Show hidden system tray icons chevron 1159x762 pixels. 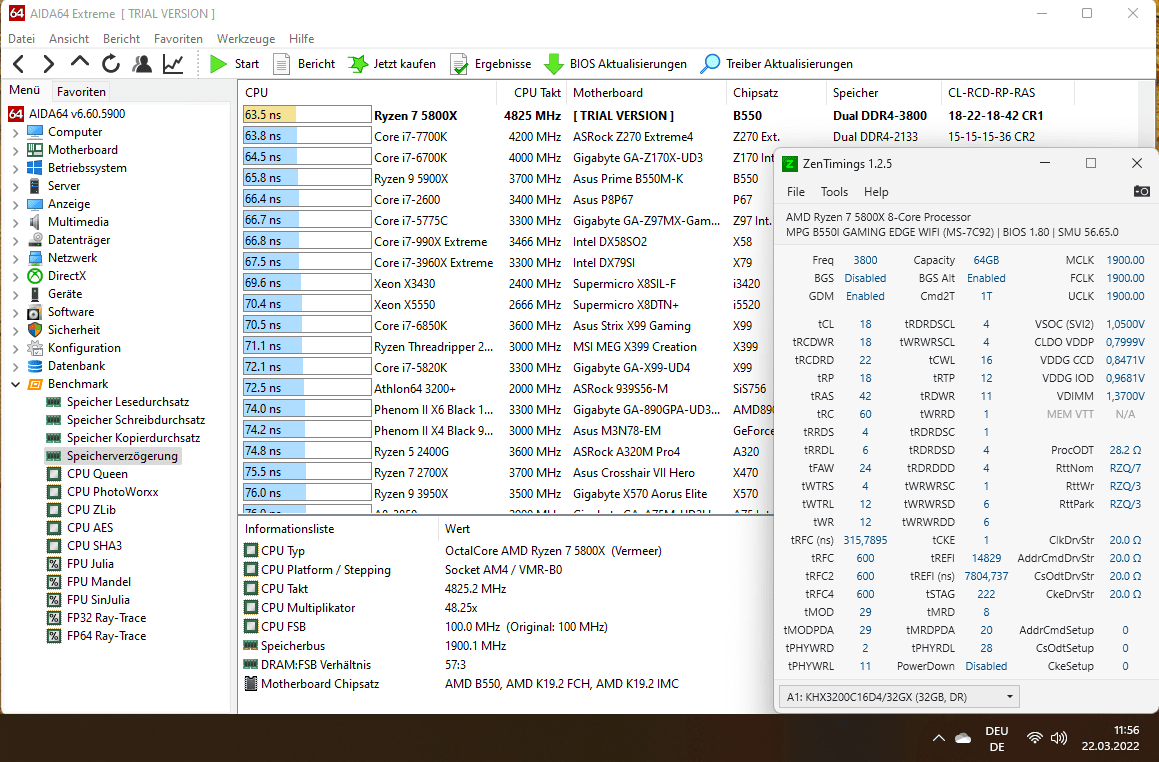[939, 738]
